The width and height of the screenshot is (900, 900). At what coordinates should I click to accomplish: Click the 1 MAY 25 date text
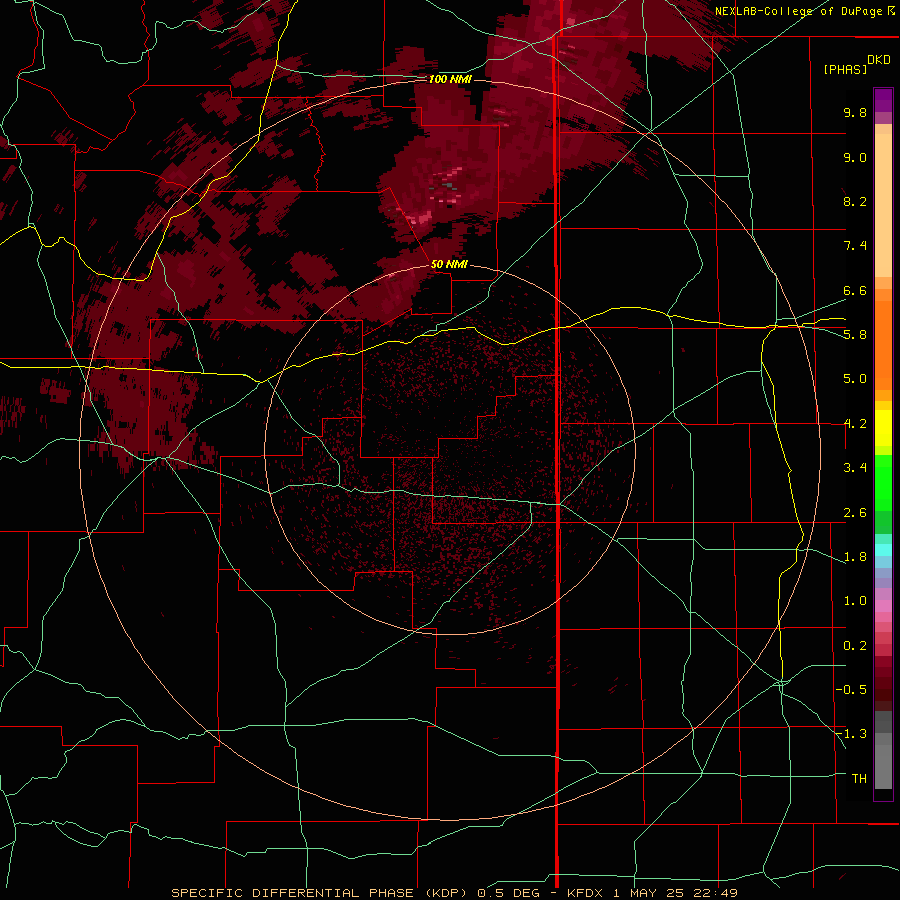click(648, 893)
